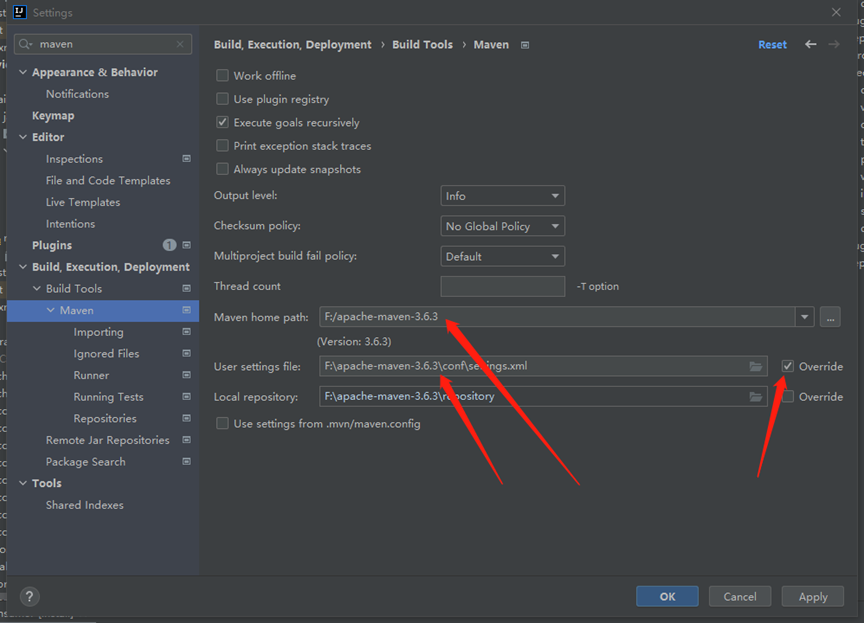Click the User settings file path field

tap(543, 366)
